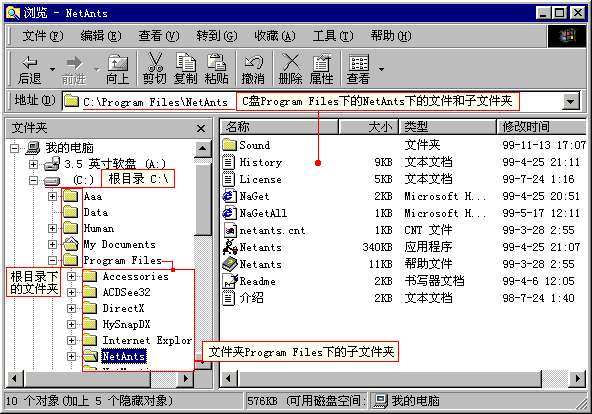Viewport: 592px width, 414px height.
Task: Open the 文件(F) menu
Action: pos(43,36)
